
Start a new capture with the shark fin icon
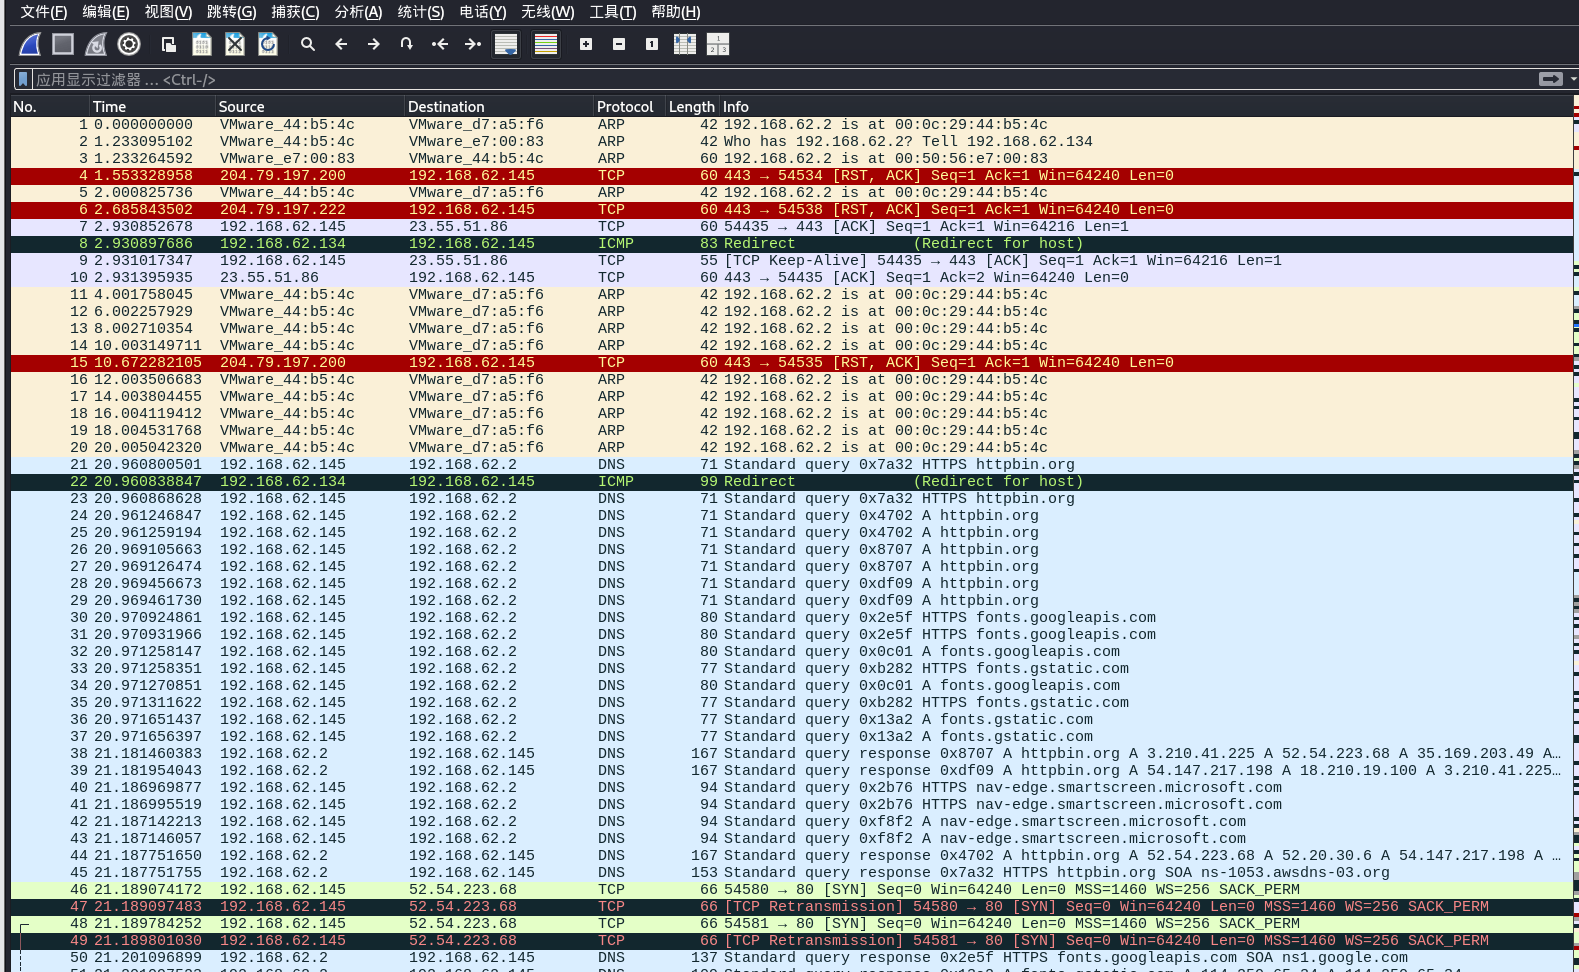pos(30,44)
